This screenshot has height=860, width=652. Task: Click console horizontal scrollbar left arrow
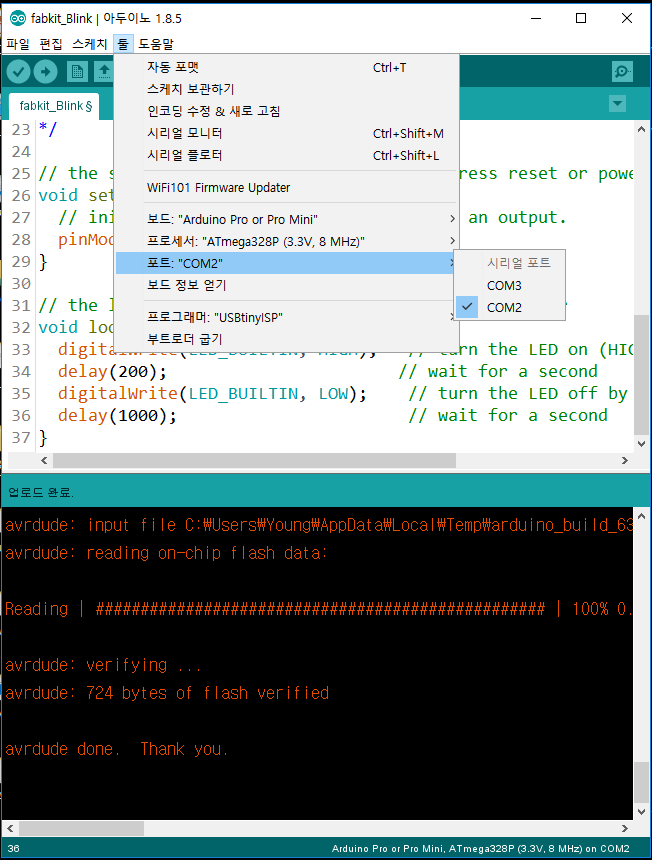click(10, 828)
